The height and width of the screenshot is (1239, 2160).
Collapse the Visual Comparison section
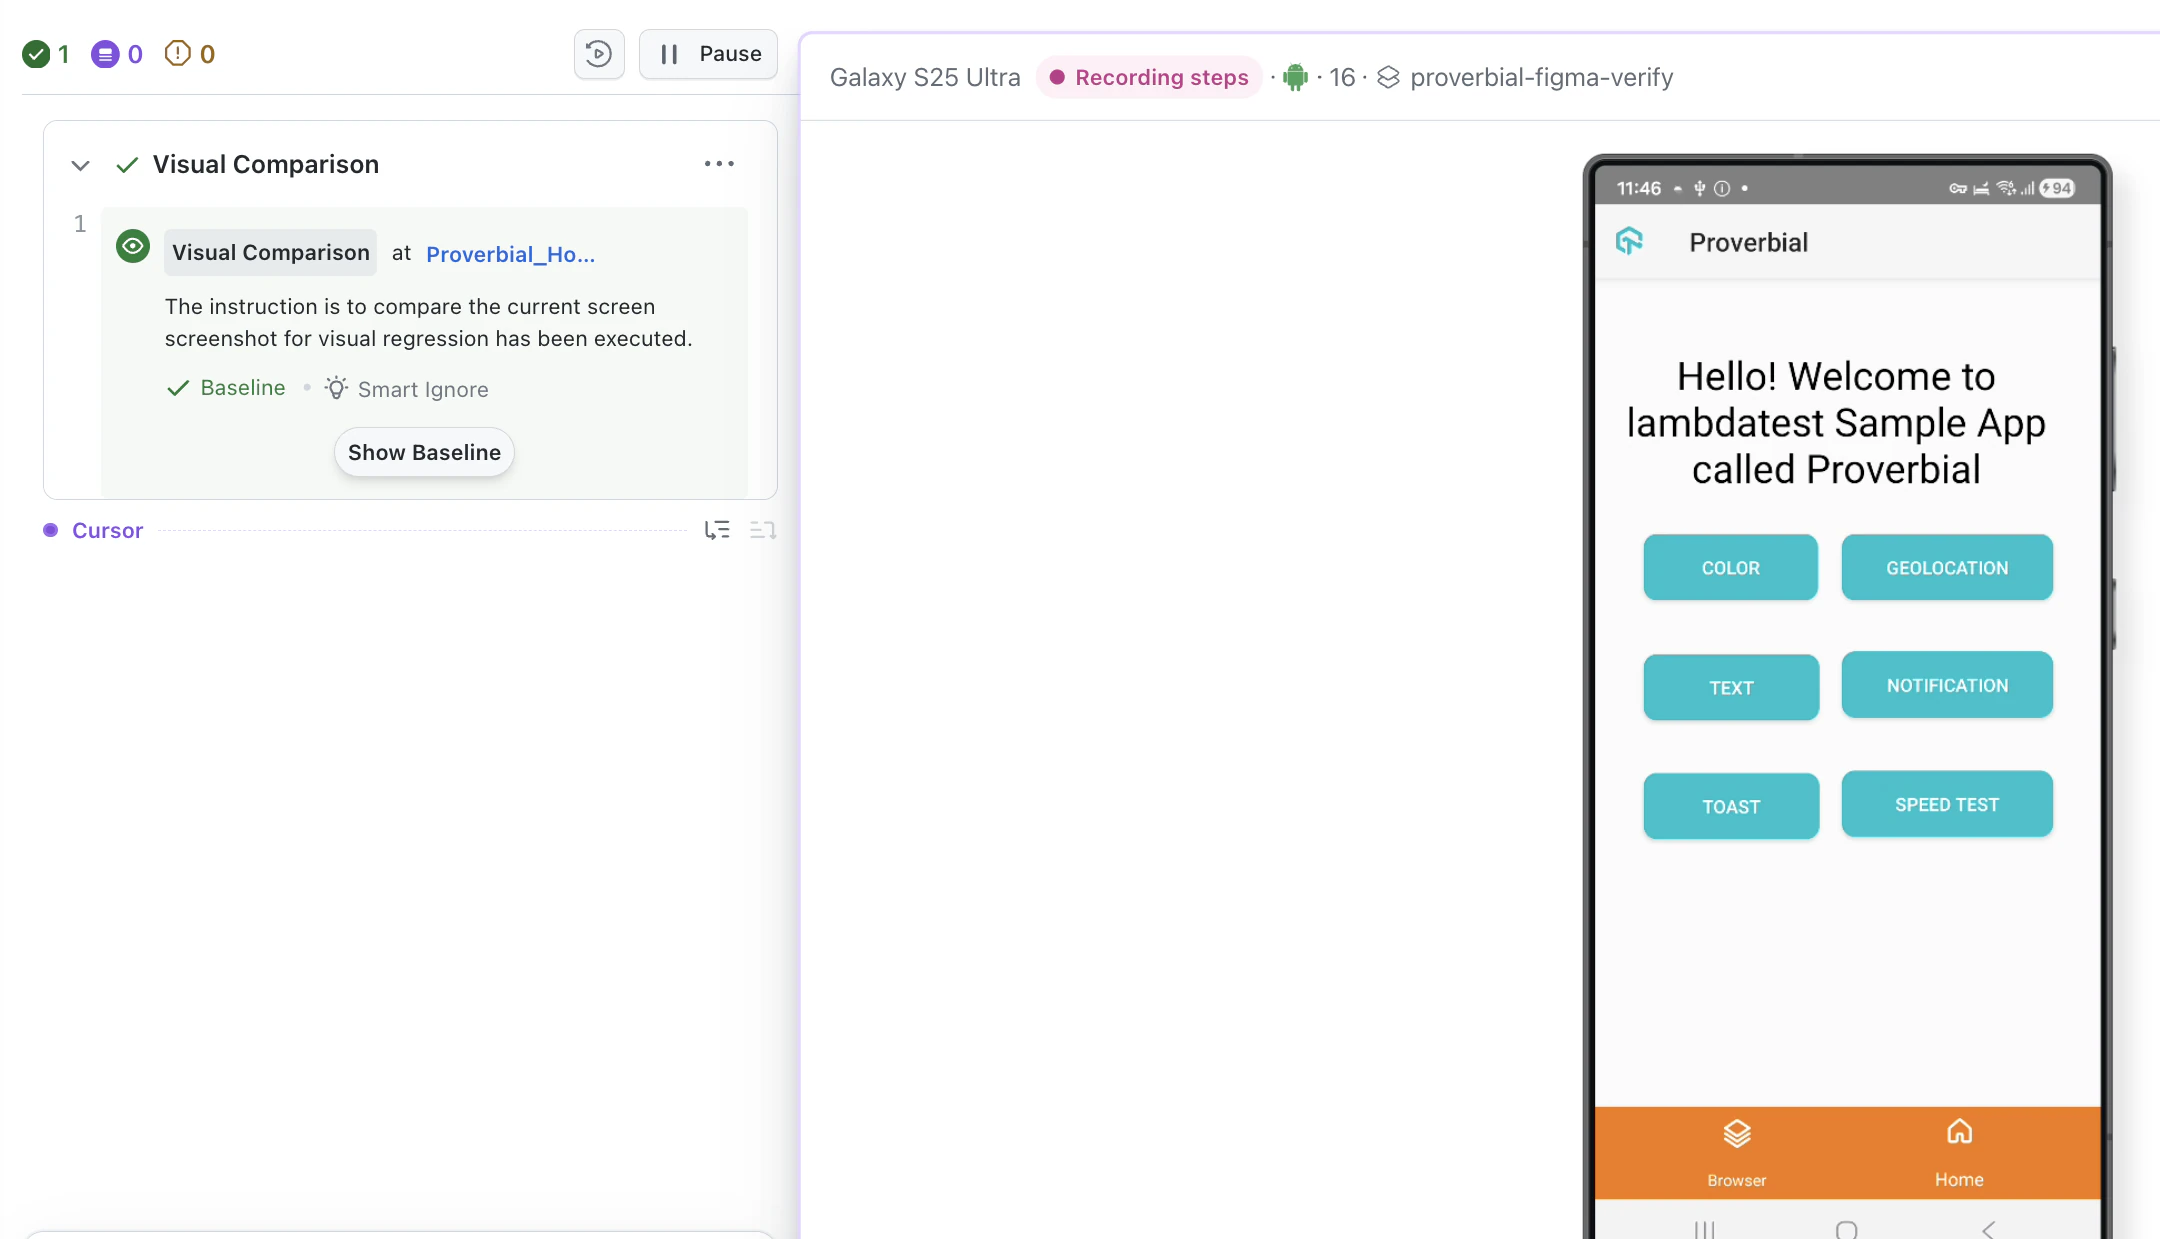pos(81,165)
